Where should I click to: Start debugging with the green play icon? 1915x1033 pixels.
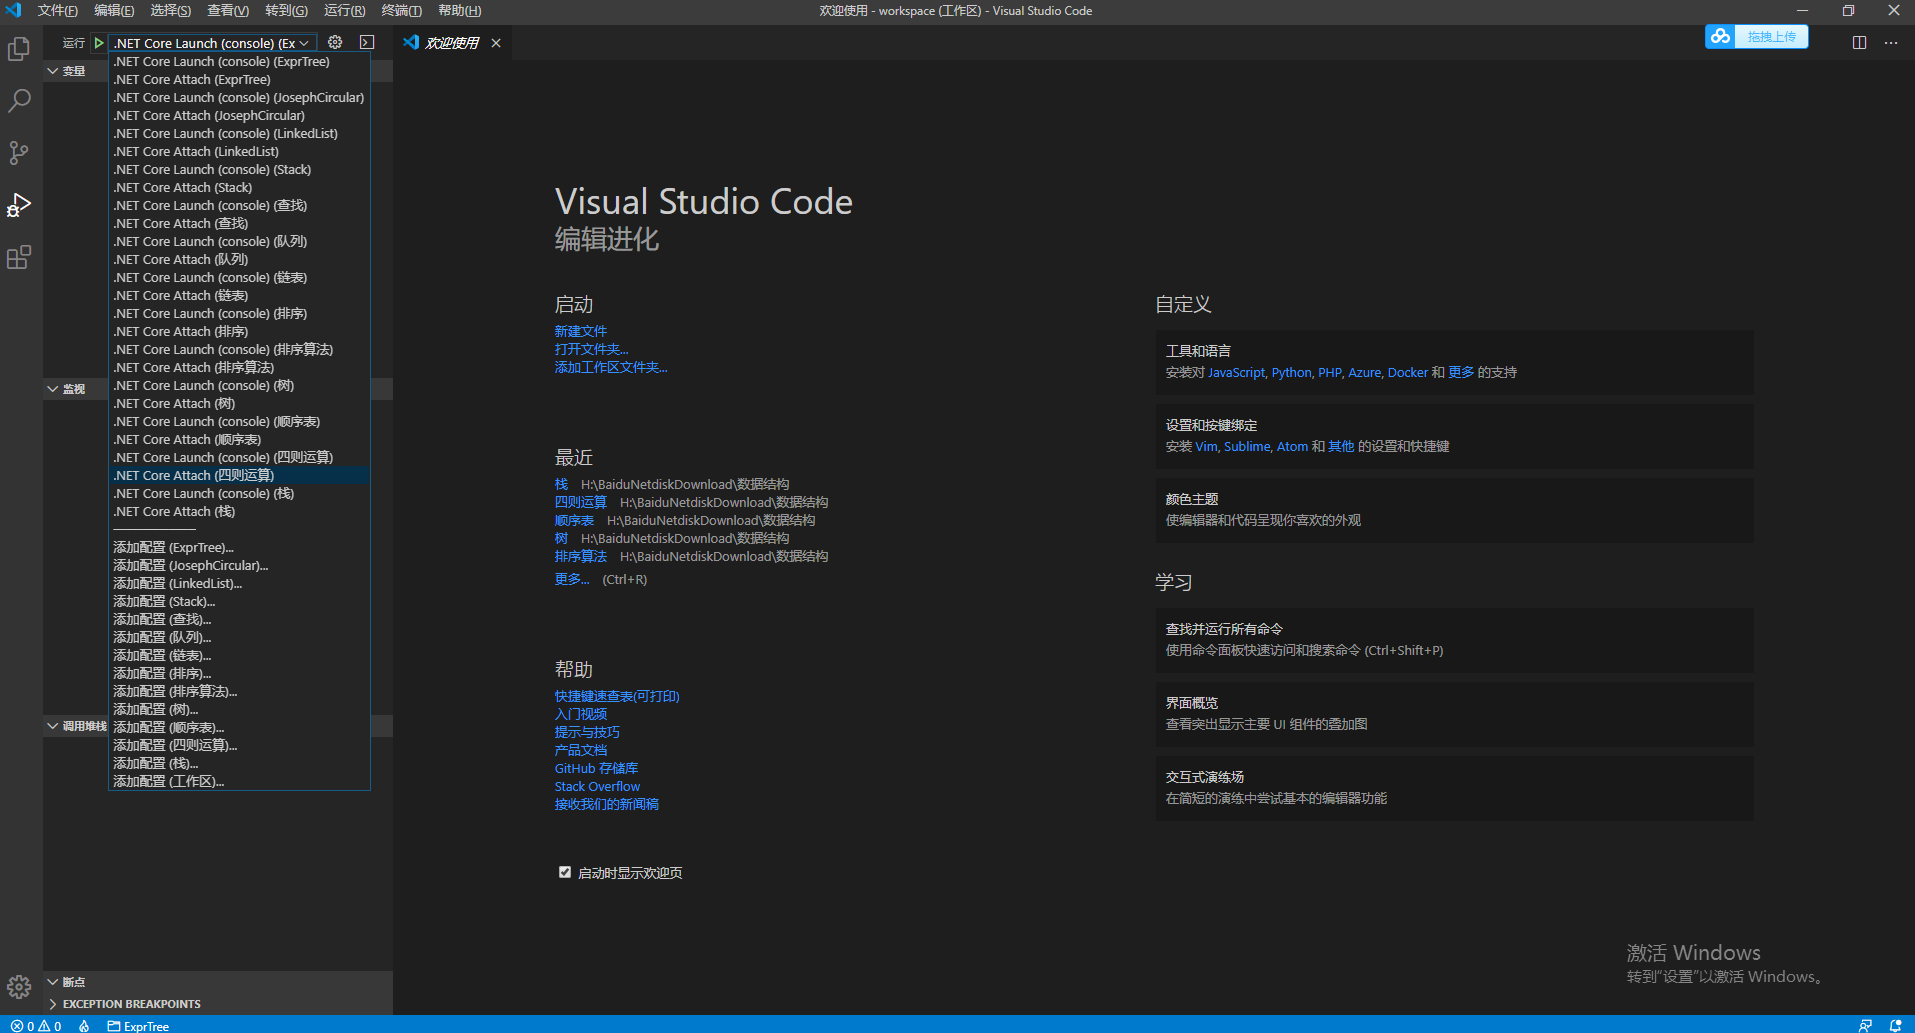[x=99, y=43]
